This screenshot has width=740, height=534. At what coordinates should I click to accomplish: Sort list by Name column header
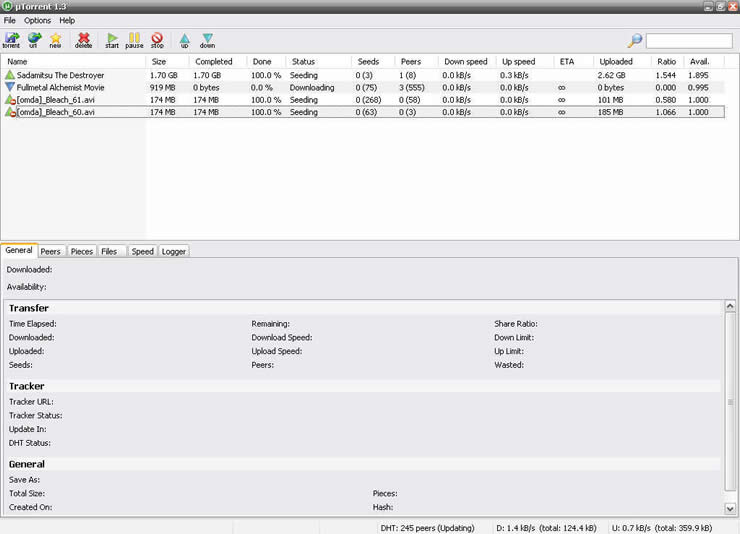pos(73,61)
